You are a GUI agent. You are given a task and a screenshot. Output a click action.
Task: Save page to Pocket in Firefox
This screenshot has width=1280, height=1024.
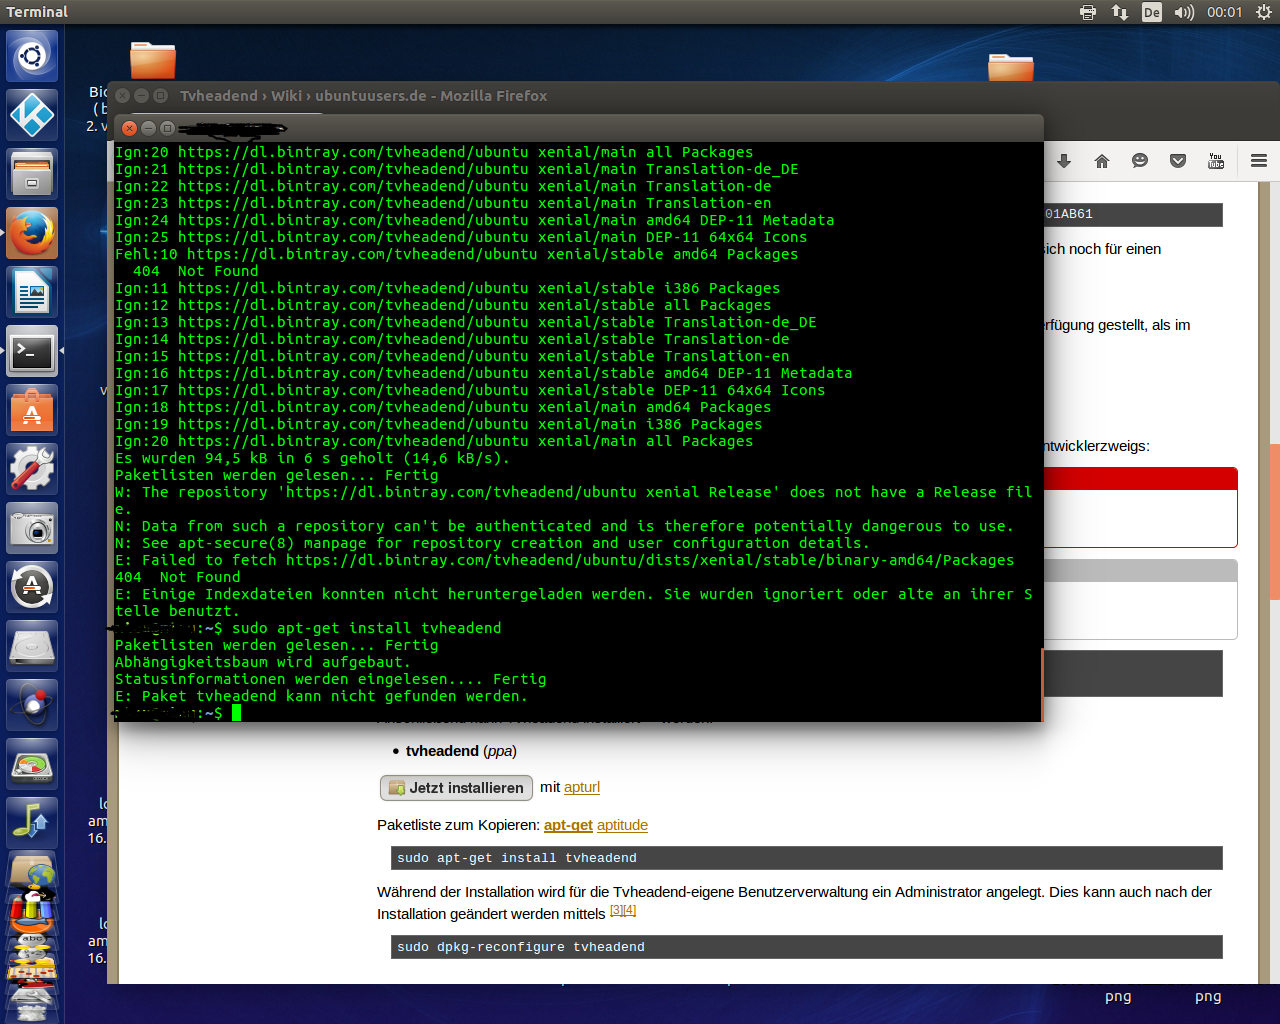click(x=1178, y=161)
